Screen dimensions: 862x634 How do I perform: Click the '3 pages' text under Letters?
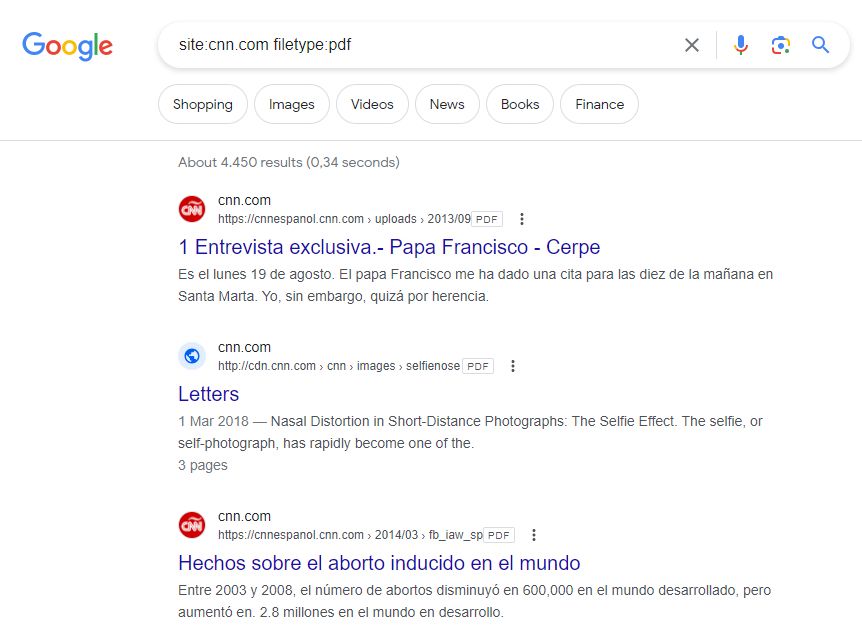[202, 465]
